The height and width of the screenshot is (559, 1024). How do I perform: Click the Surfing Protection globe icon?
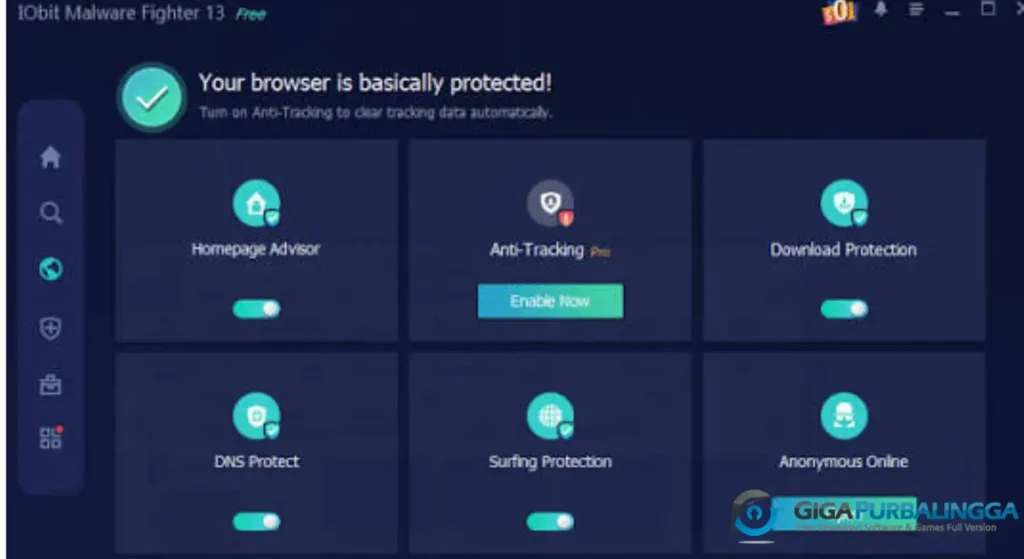coord(551,416)
